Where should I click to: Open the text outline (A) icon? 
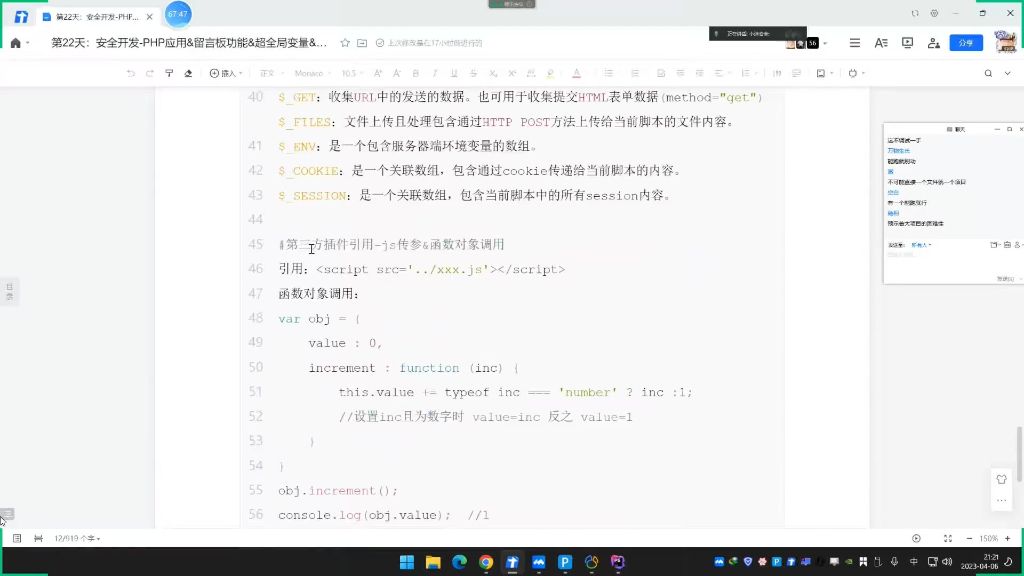pyautogui.click(x=881, y=43)
